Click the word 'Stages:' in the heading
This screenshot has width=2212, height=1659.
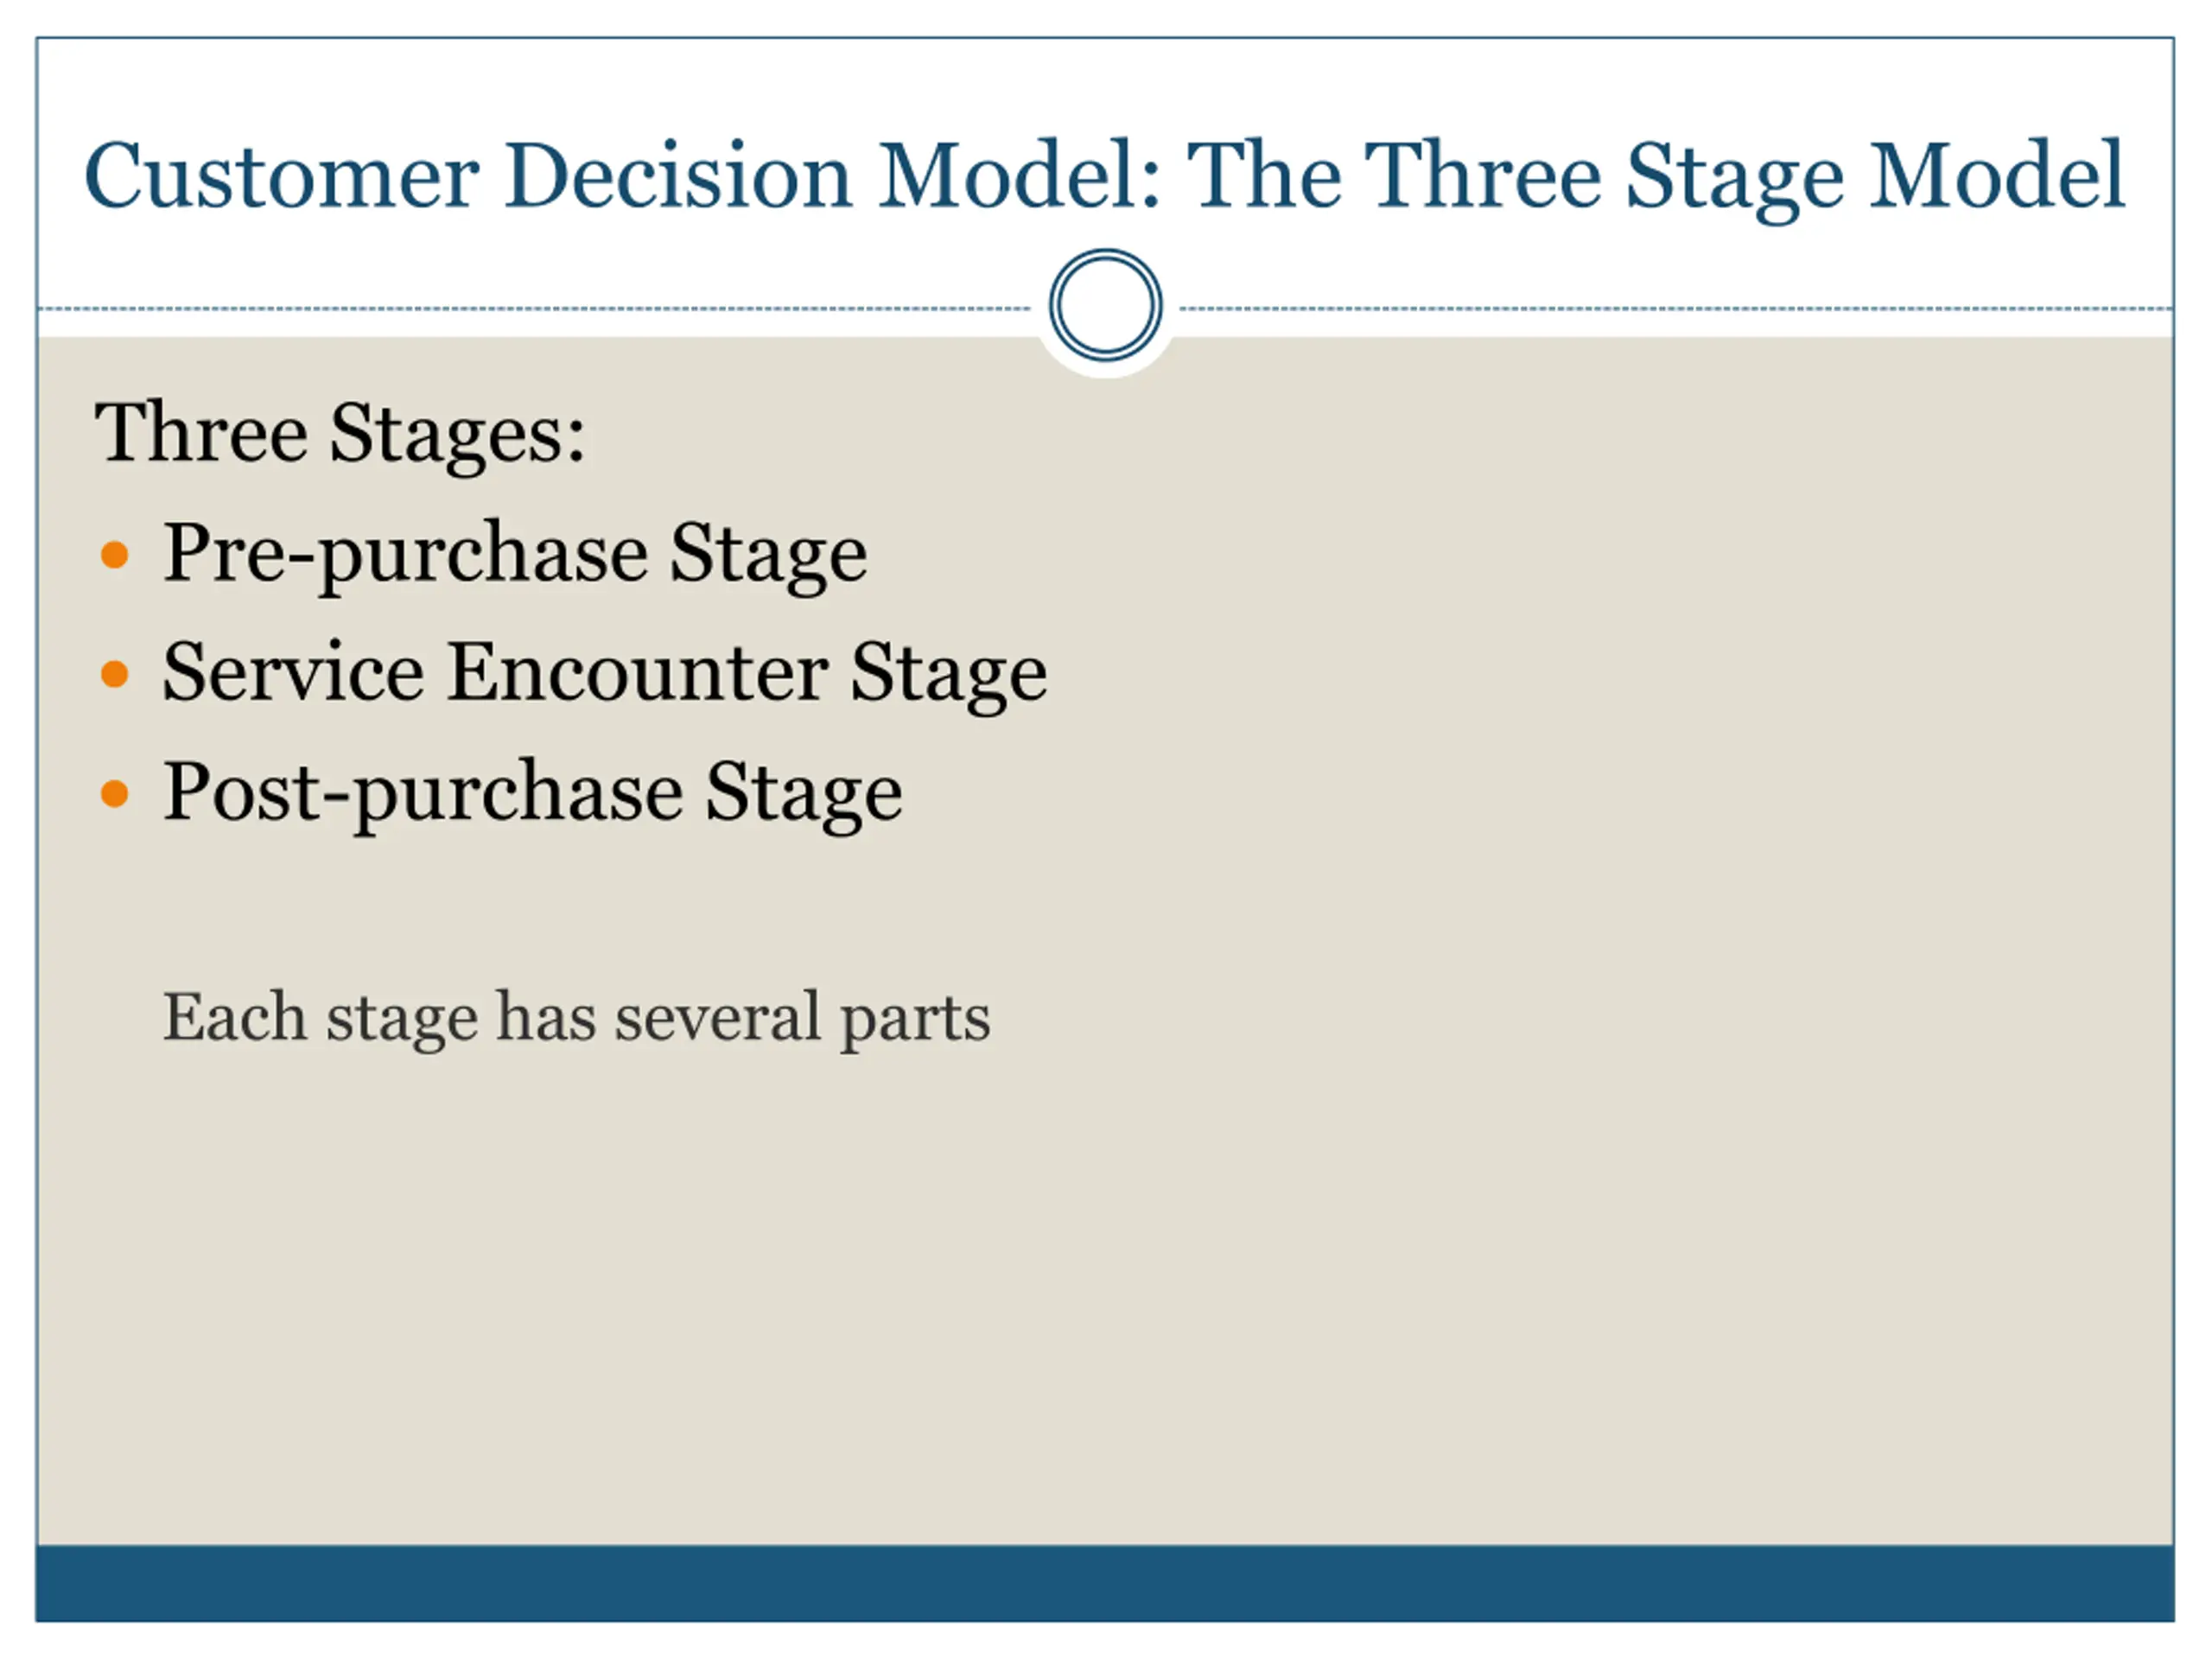tap(457, 434)
